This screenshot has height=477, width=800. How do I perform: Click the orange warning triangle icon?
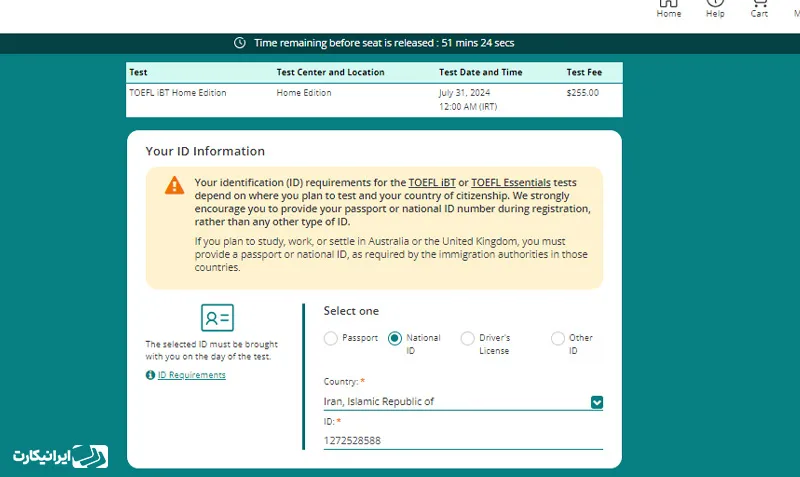(174, 185)
